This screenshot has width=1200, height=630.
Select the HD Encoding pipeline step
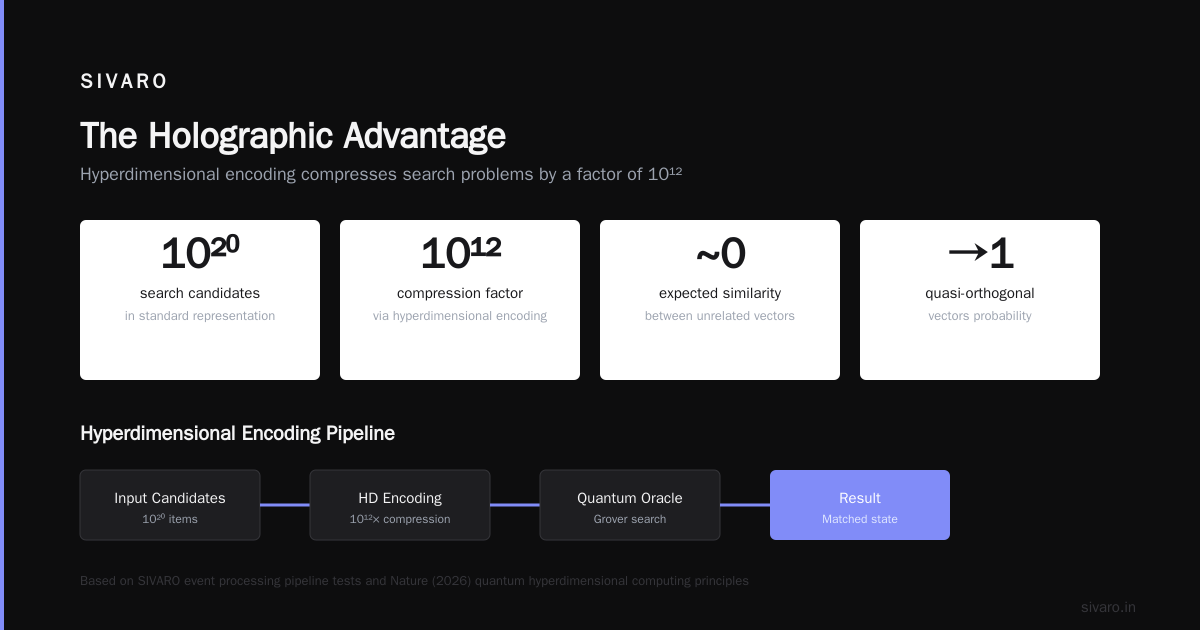400,505
